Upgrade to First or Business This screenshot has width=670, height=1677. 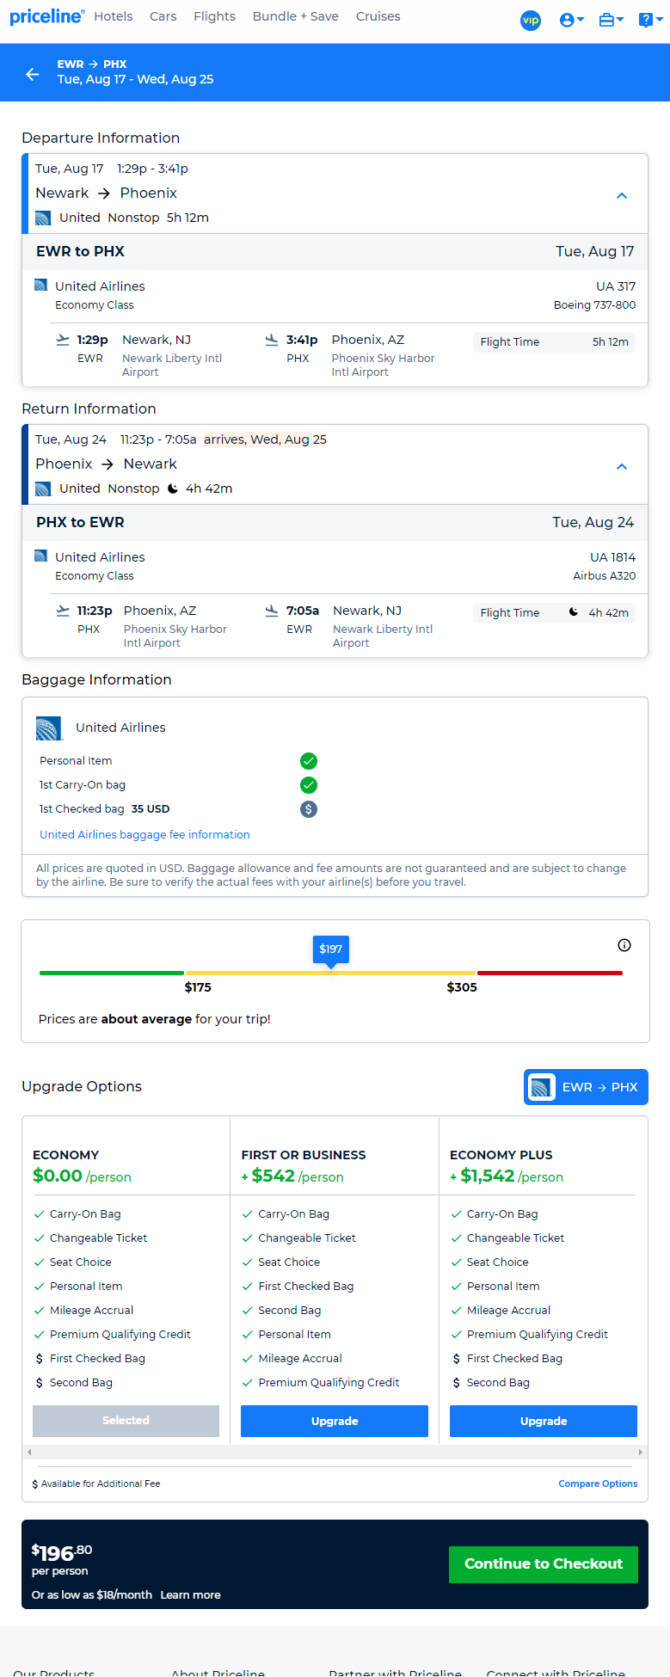tap(334, 1421)
